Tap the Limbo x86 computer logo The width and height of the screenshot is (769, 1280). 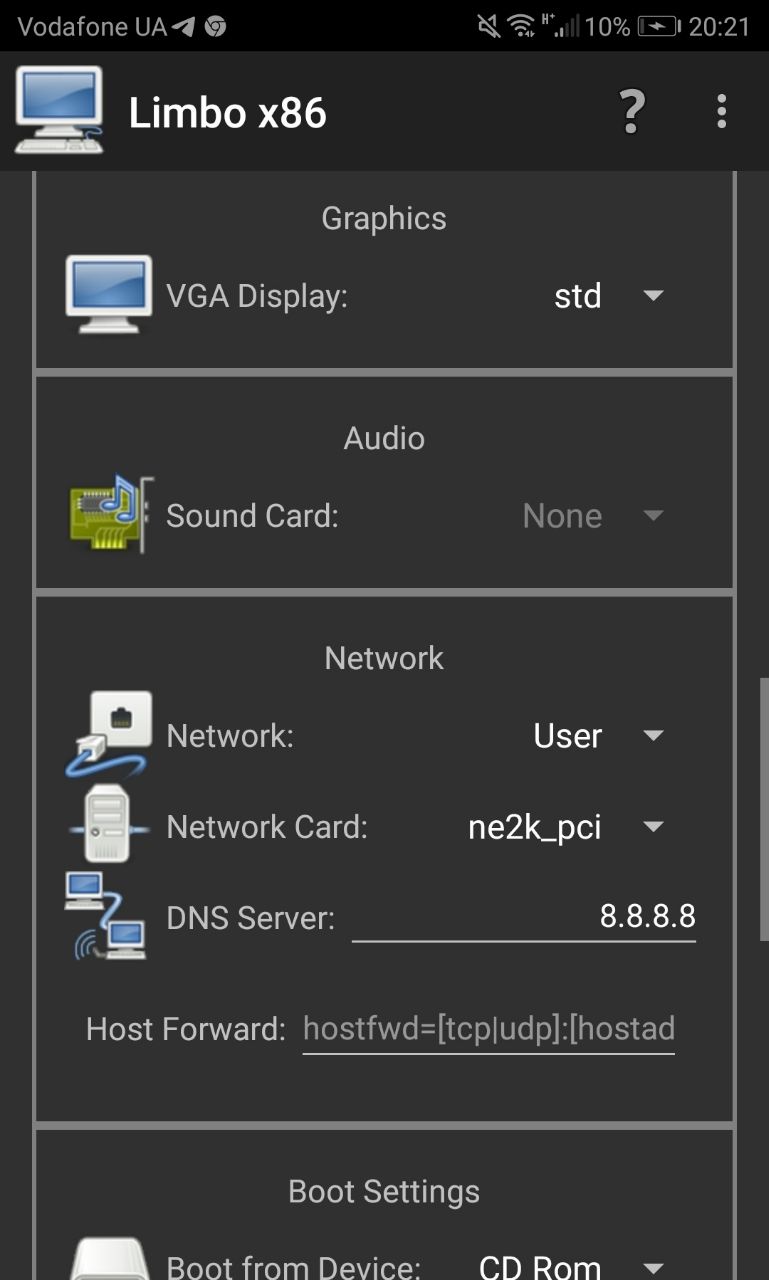point(59,110)
